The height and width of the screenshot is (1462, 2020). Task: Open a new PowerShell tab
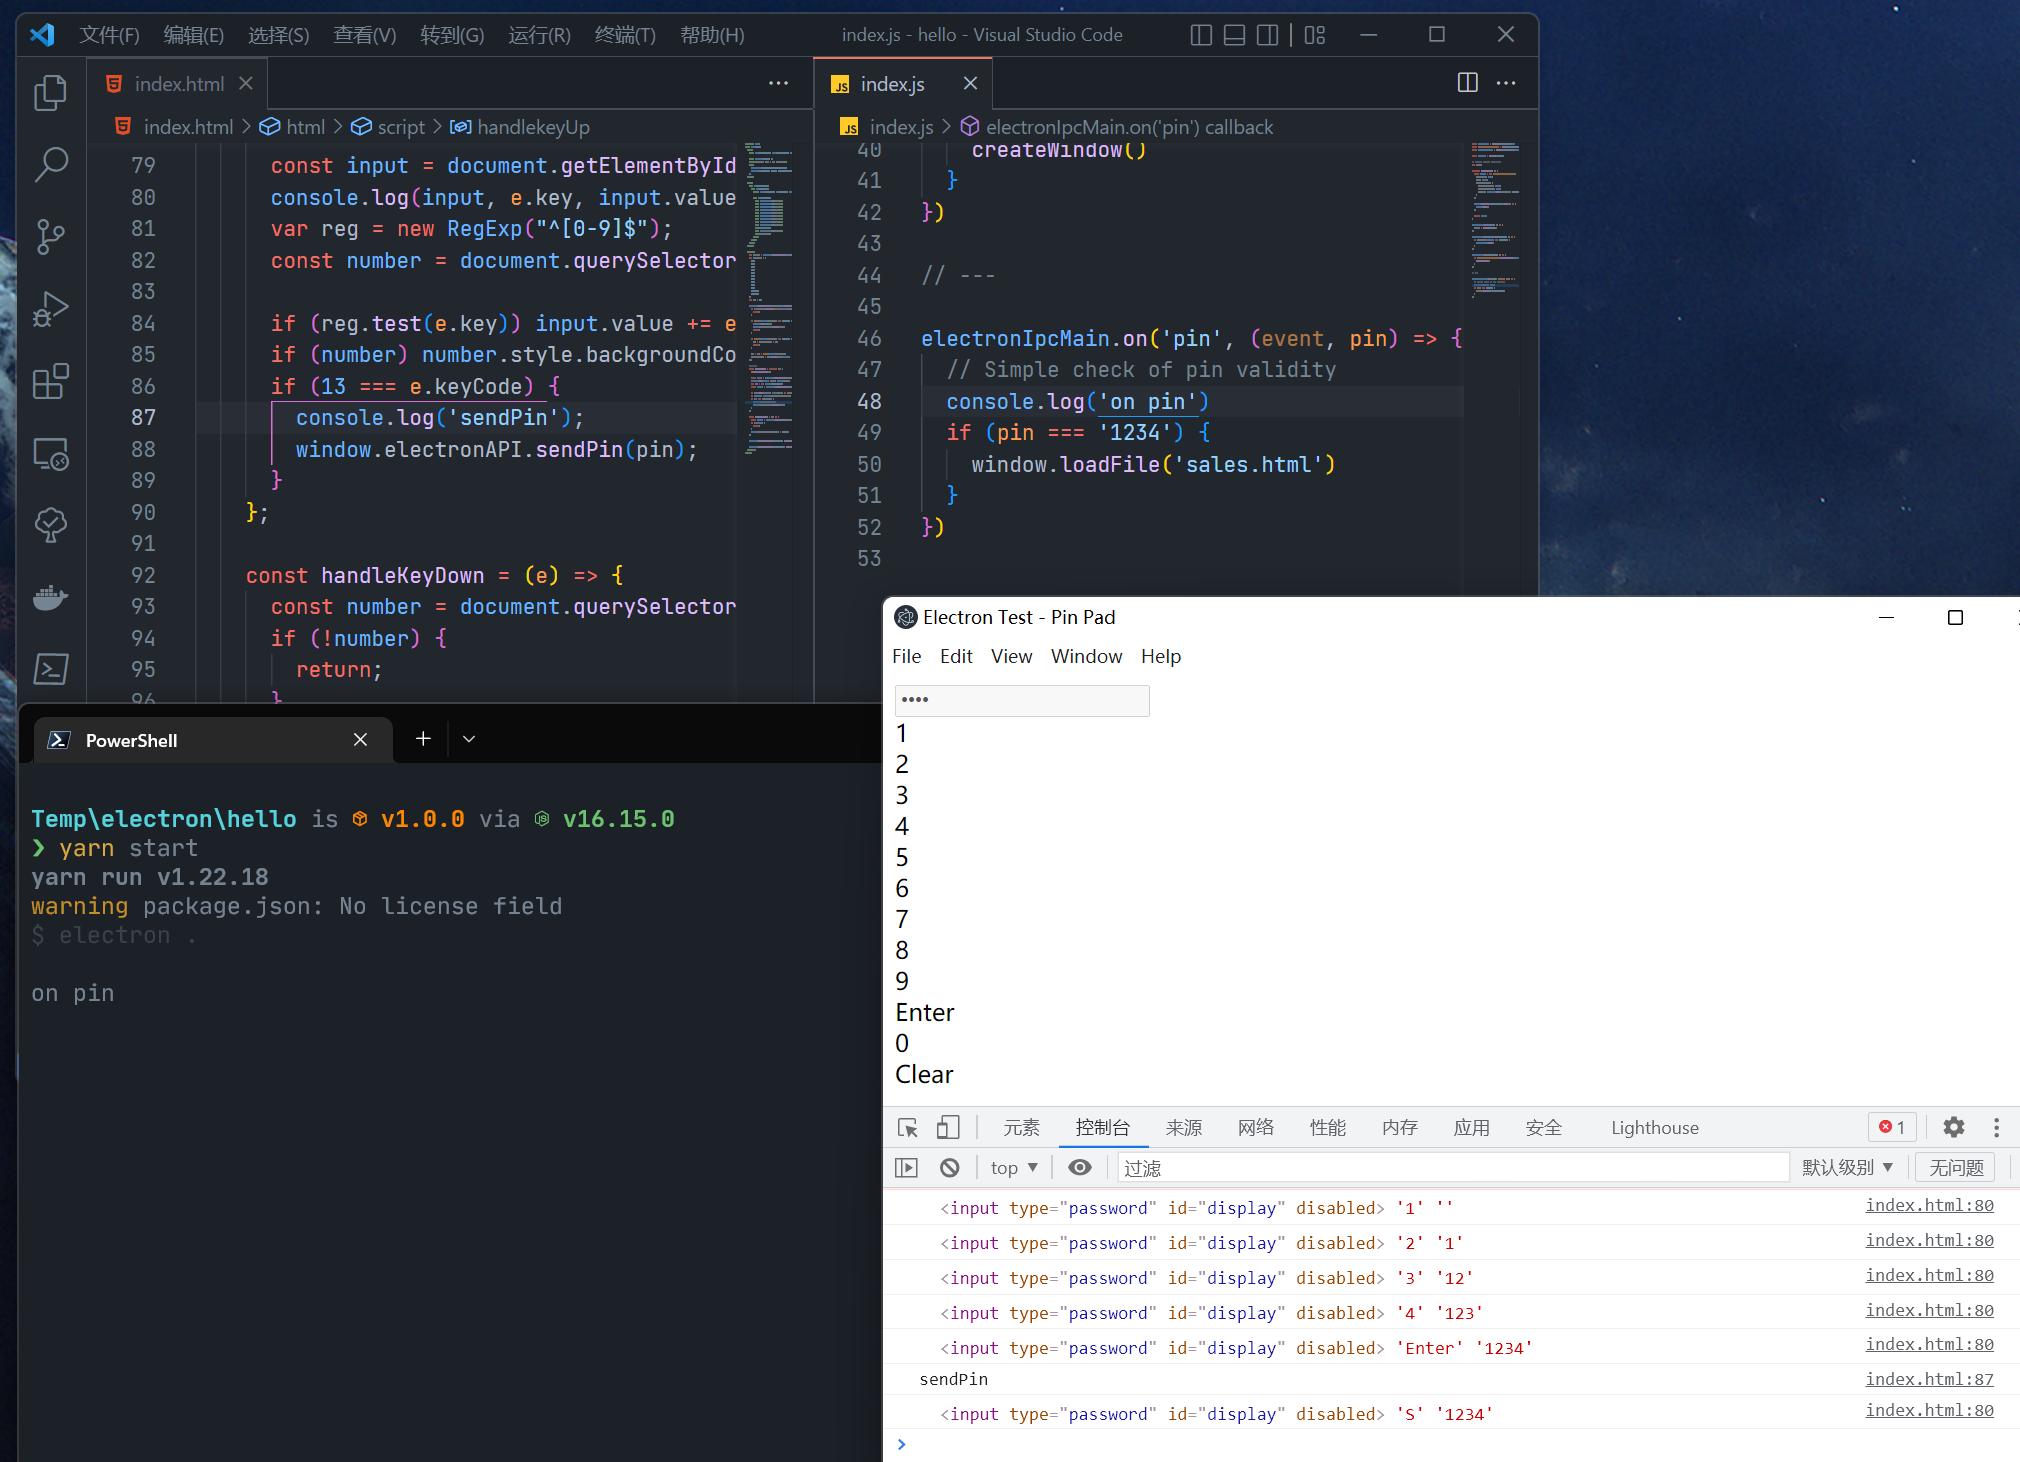coord(423,739)
